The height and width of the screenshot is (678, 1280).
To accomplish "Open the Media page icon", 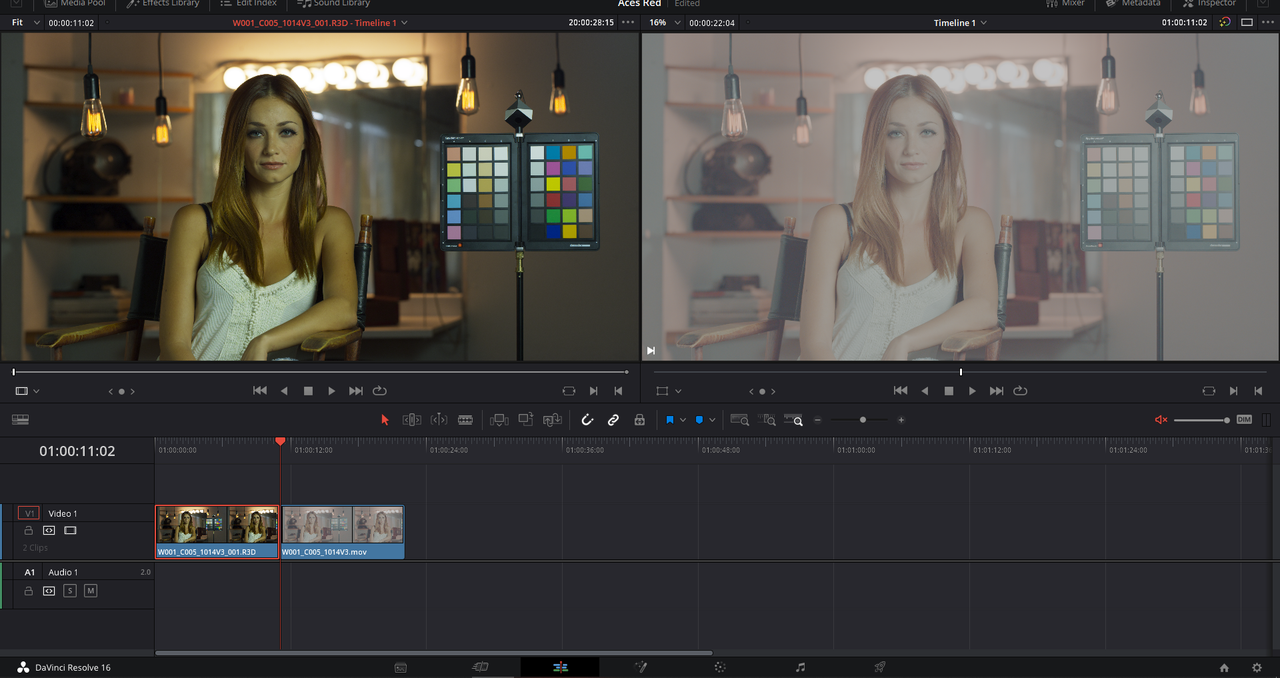I will point(400,667).
